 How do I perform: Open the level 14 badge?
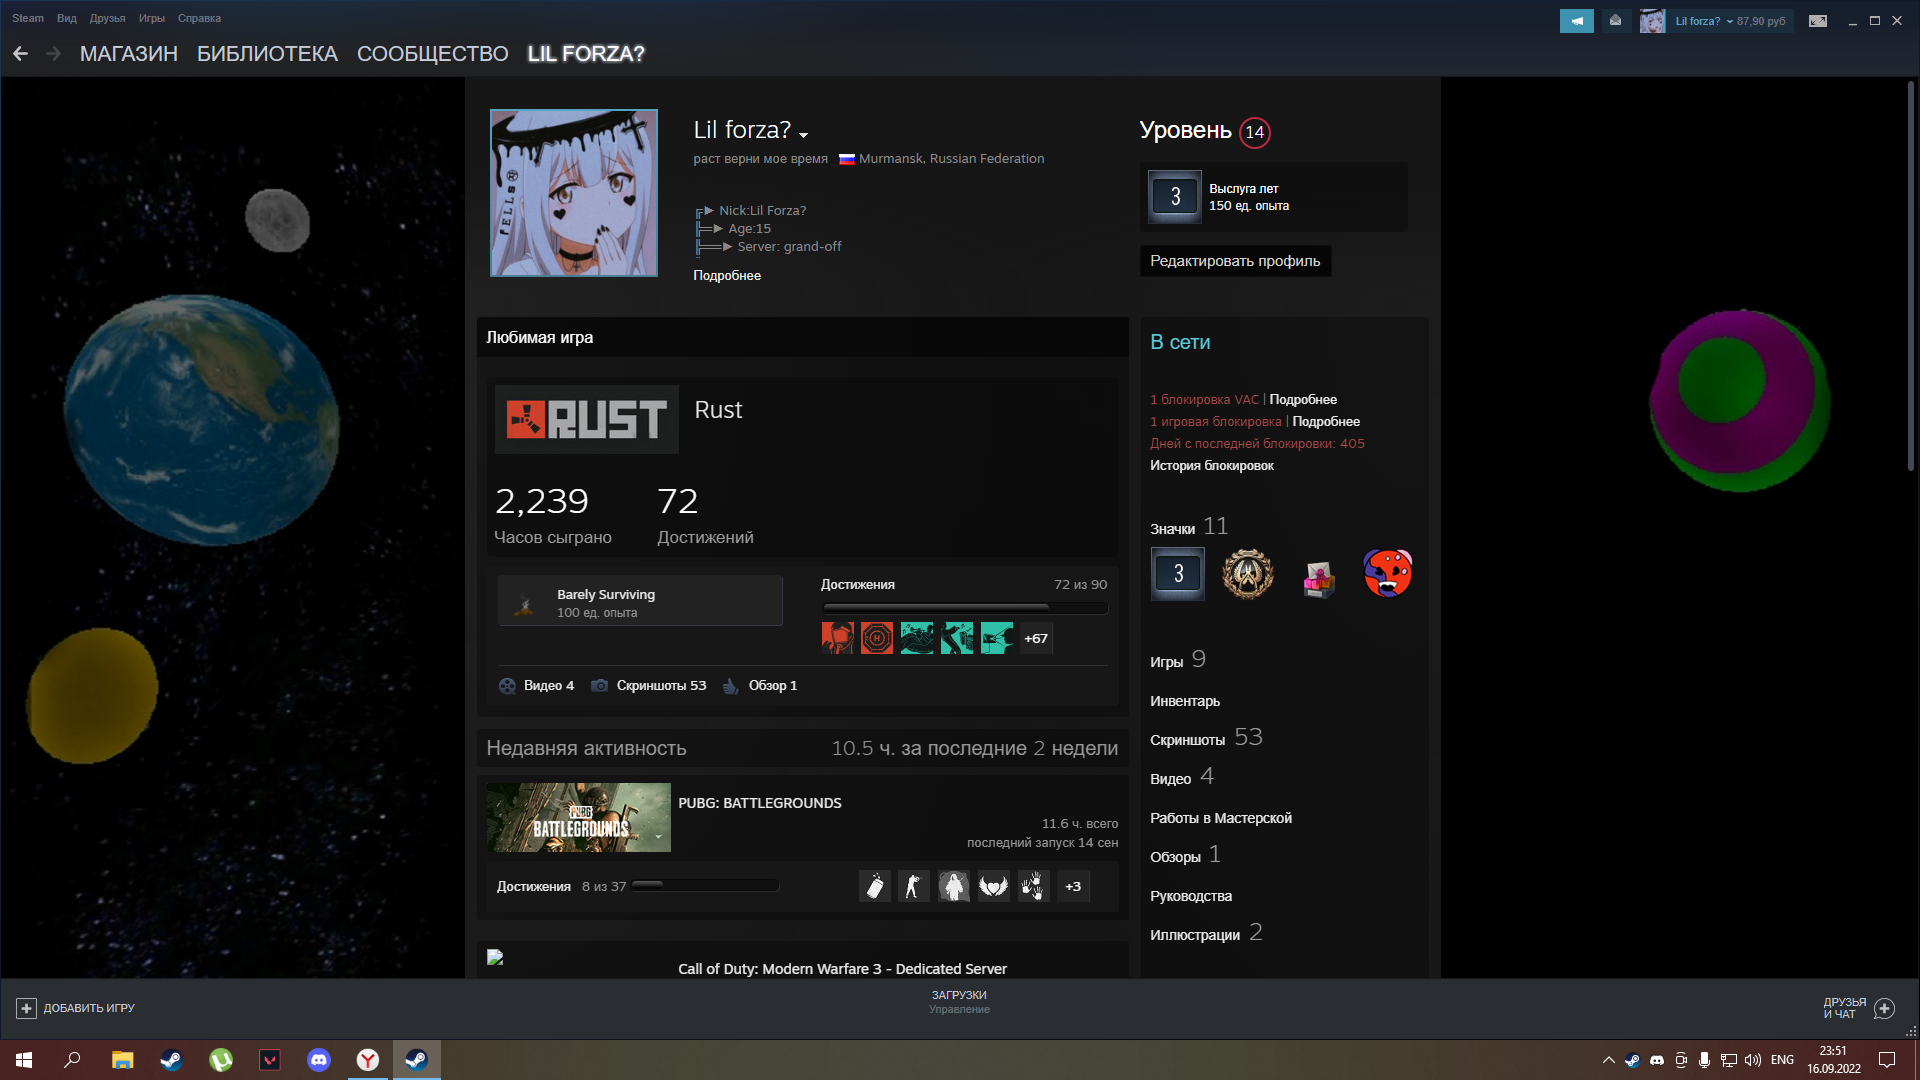click(1254, 132)
